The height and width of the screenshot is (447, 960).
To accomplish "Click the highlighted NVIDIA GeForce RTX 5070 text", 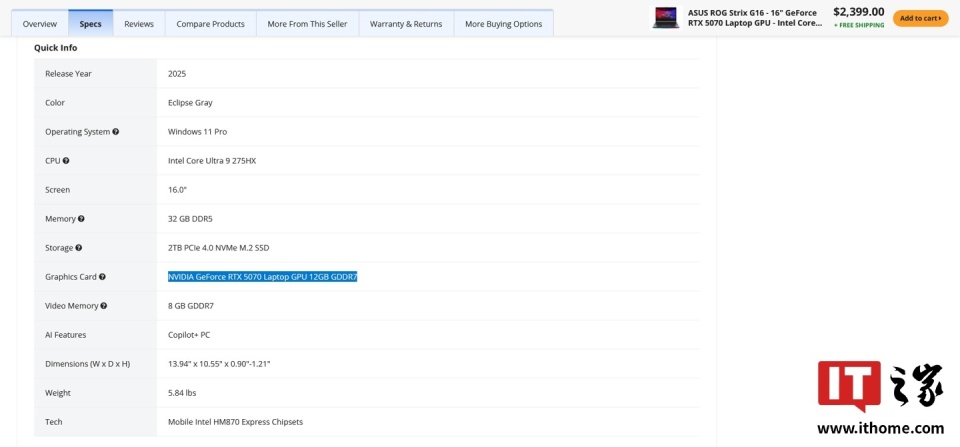I will (263, 277).
